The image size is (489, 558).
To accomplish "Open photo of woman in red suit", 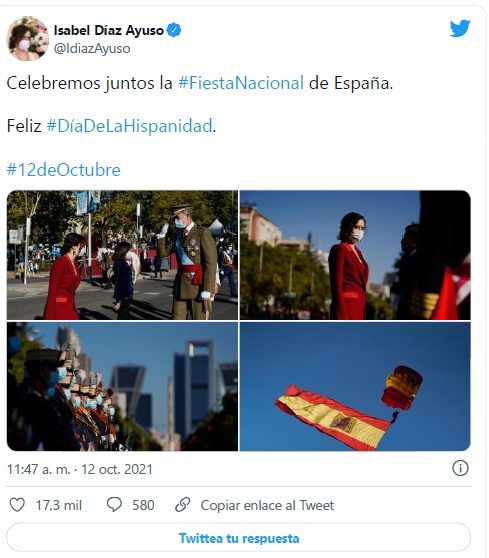I will pyautogui.click(x=355, y=255).
